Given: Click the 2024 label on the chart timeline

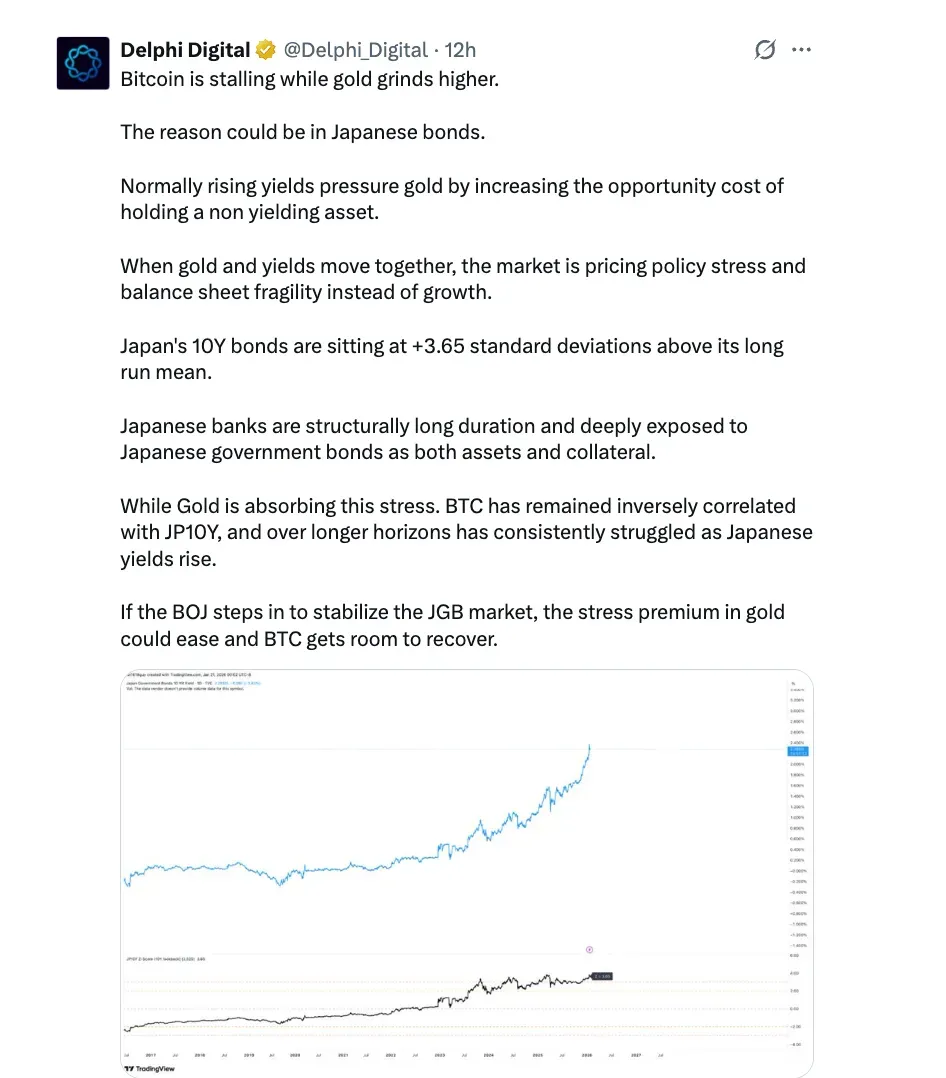Looking at the screenshot, I should click(487, 1055).
